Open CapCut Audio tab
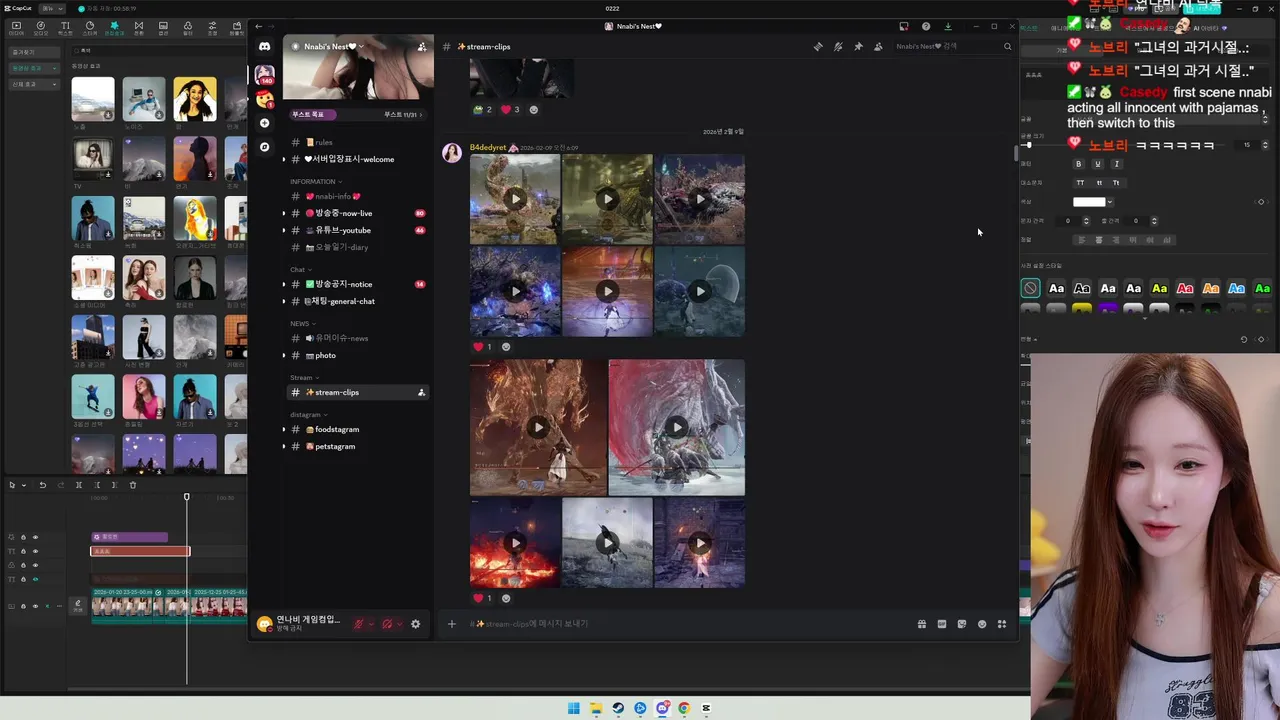This screenshot has width=1280, height=720. [41, 28]
